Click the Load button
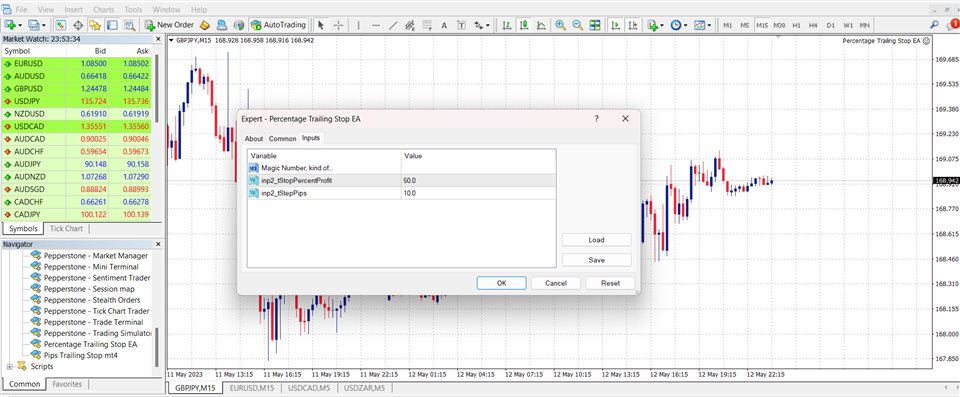This screenshot has height=397, width=960. coord(596,240)
